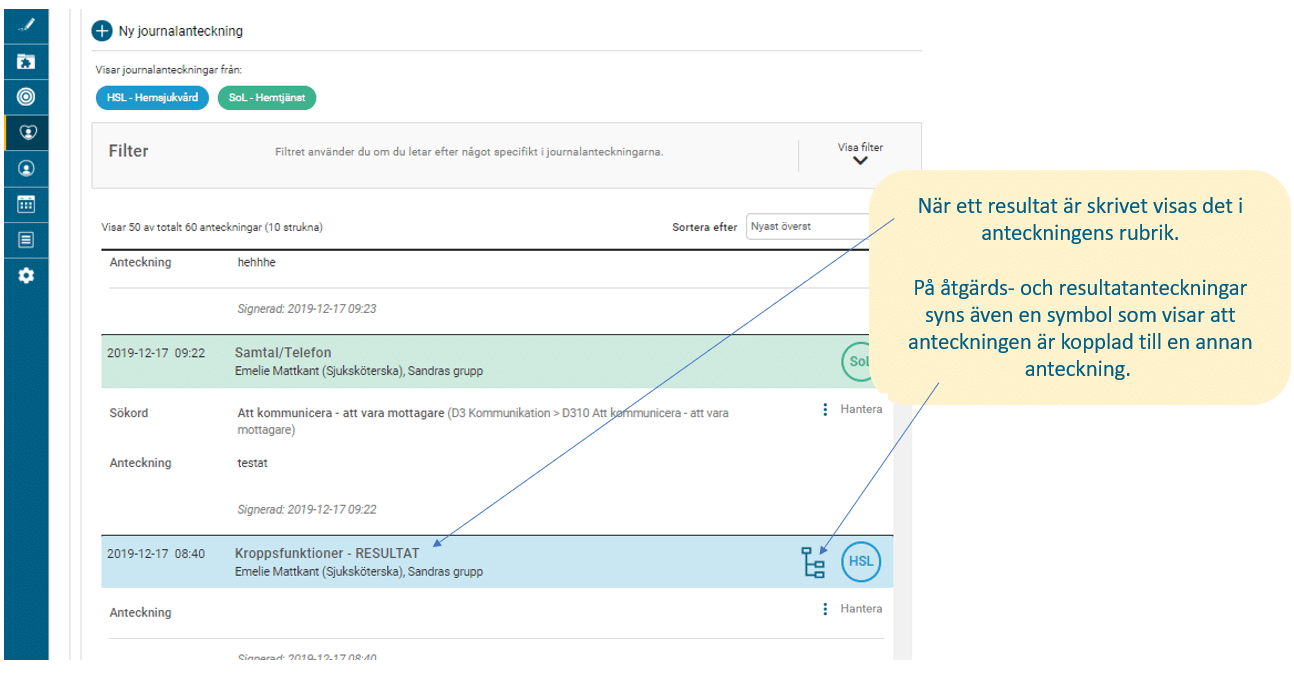This screenshot has height=676, width=1294.
Task: Toggle the SoL - Hemtjänst filter chip
Action: point(267,98)
